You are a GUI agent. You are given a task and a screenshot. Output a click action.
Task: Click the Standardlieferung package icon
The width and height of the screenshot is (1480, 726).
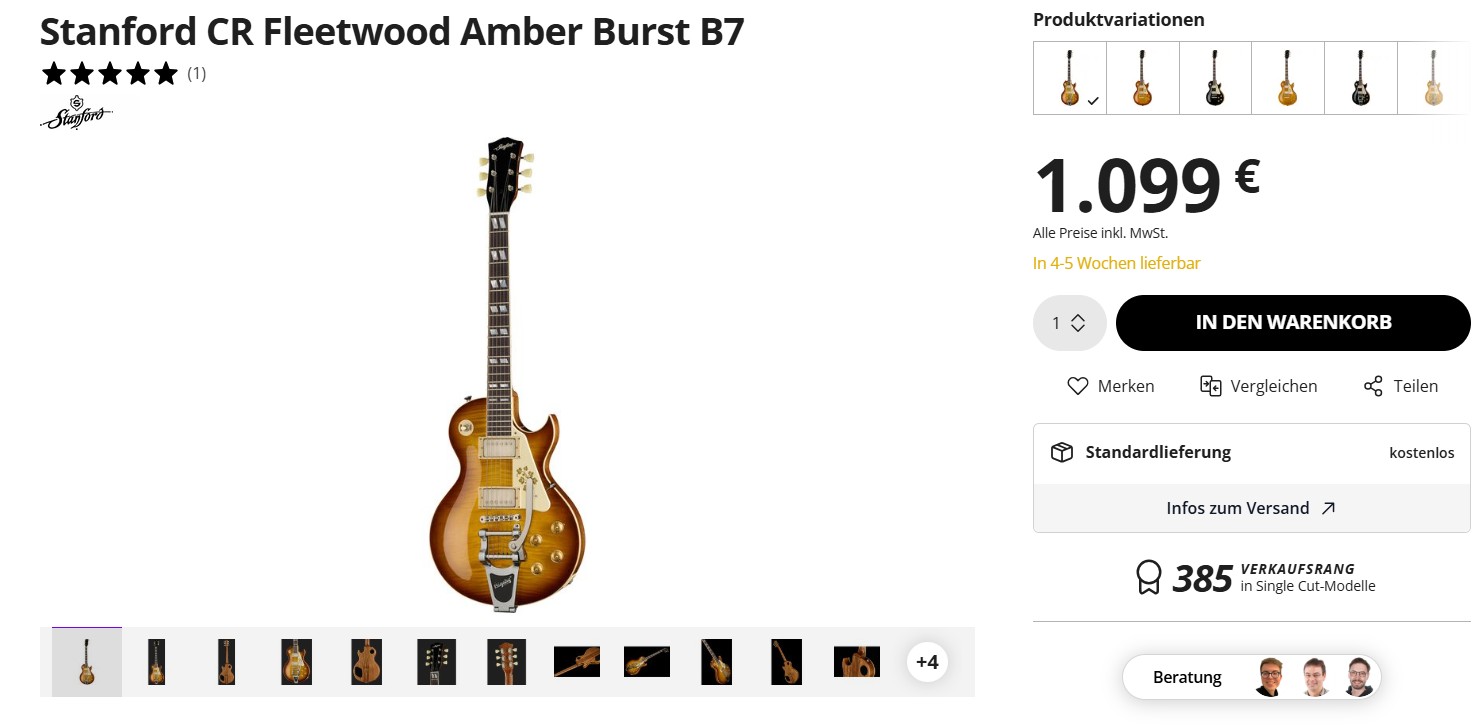[1061, 453]
